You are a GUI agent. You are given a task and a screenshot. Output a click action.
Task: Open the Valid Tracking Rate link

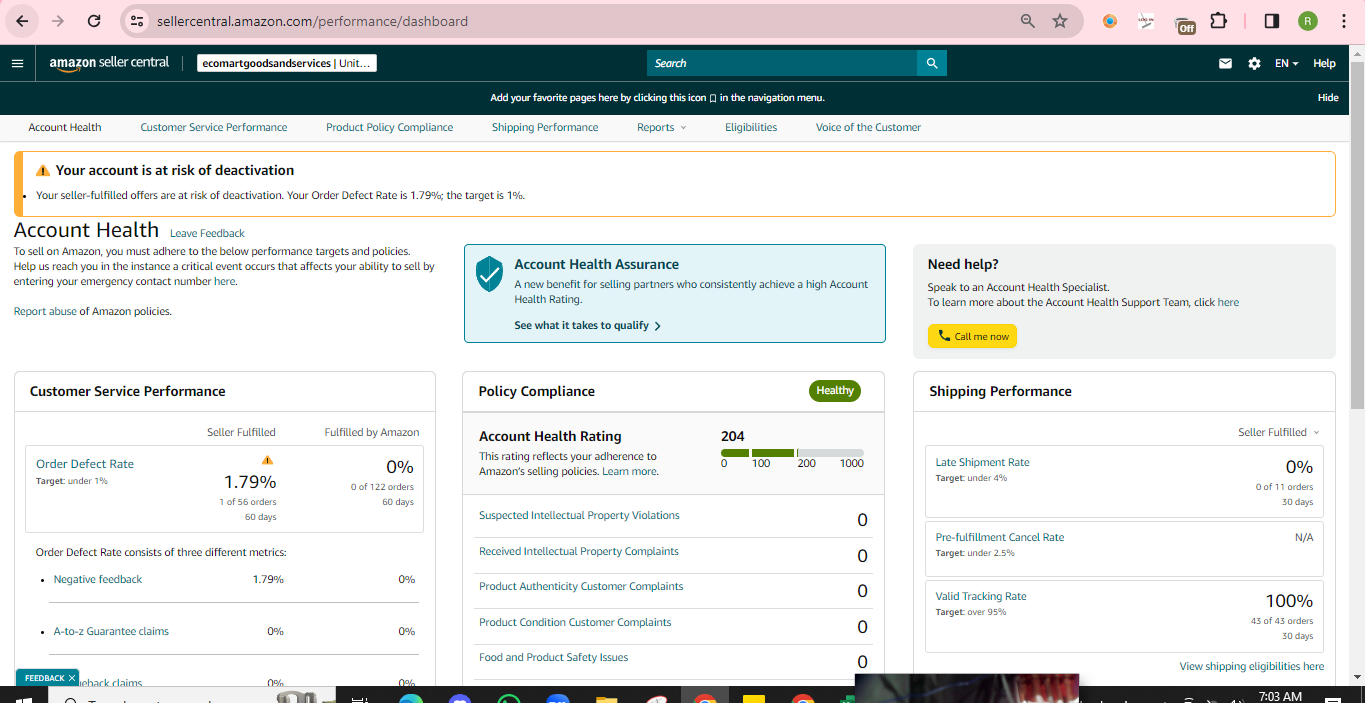981,596
